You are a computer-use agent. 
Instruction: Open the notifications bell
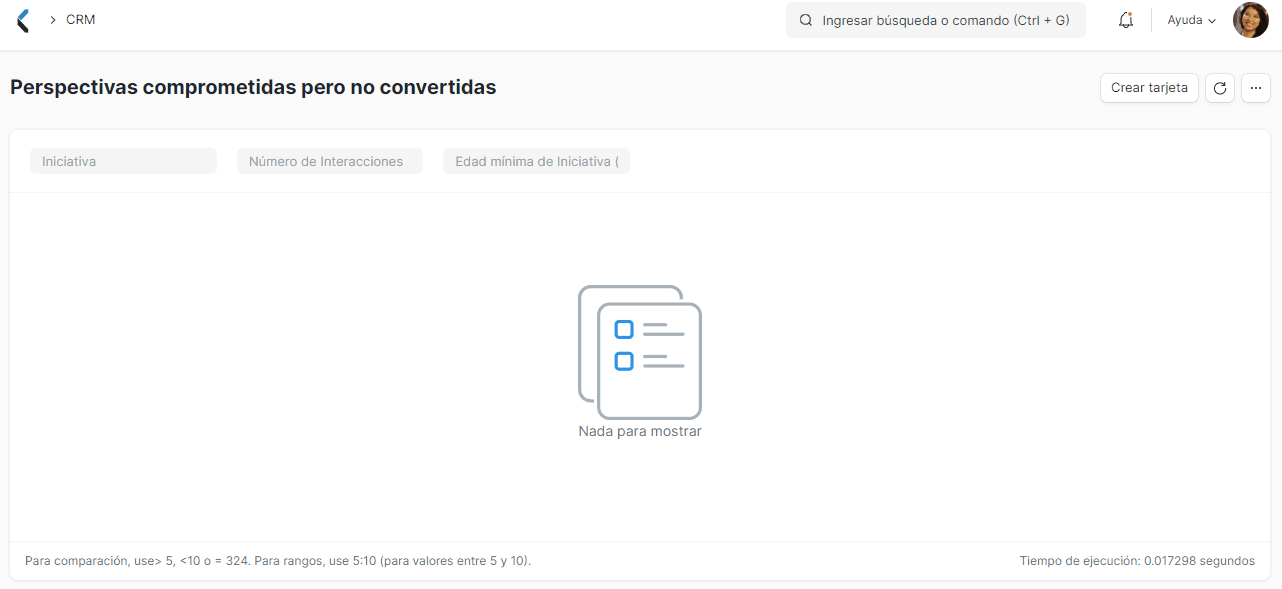point(1126,20)
